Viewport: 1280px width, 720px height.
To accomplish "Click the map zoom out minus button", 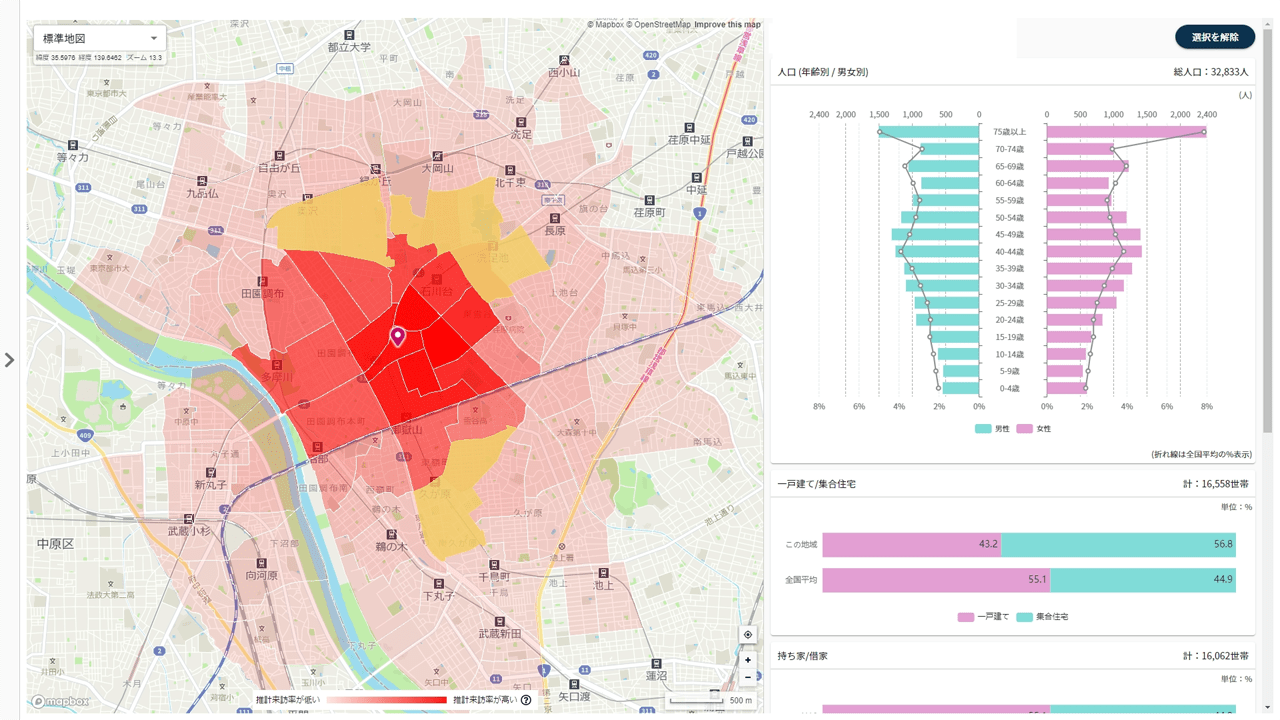I will pos(747,677).
